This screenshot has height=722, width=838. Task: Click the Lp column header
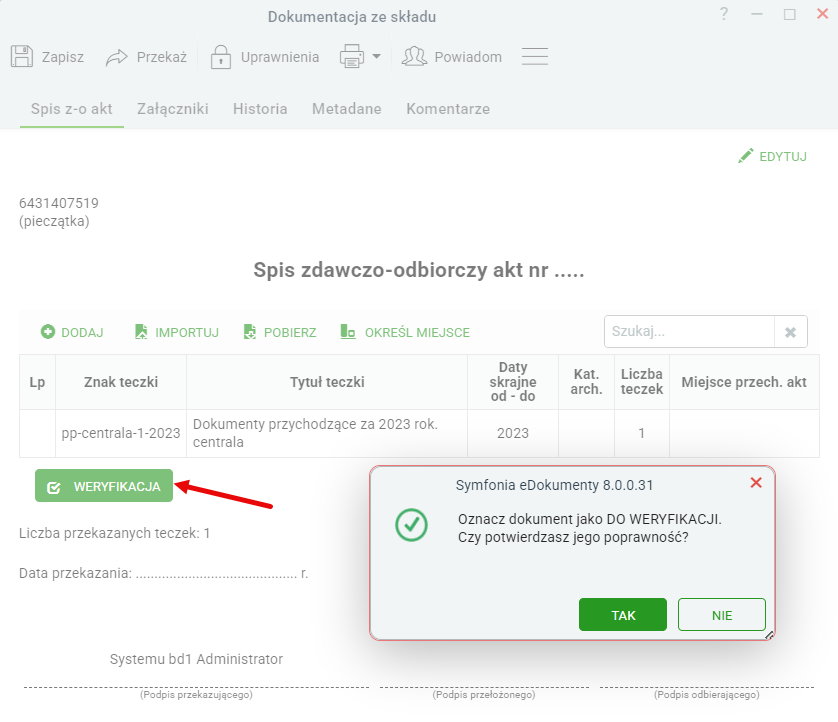pyautogui.click(x=37, y=382)
